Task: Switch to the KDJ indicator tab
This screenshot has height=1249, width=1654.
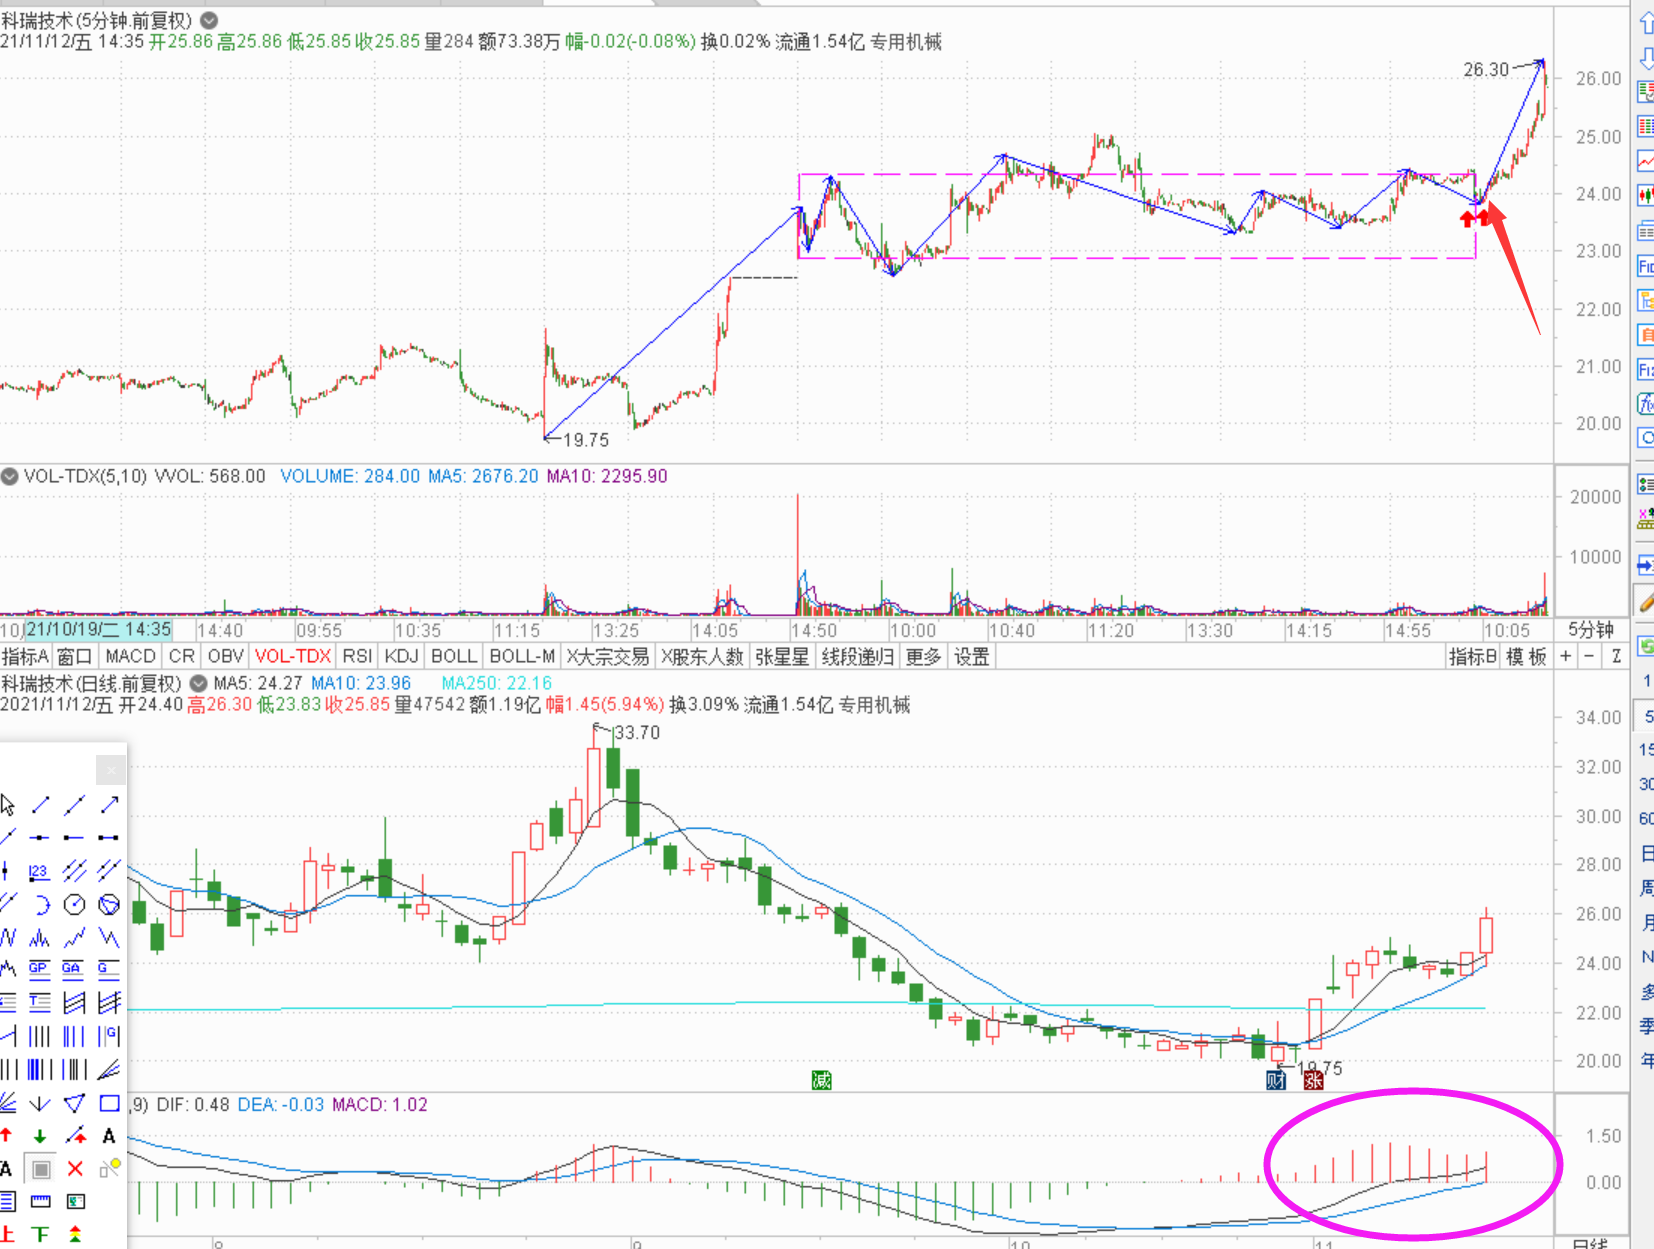Action: coord(401,656)
